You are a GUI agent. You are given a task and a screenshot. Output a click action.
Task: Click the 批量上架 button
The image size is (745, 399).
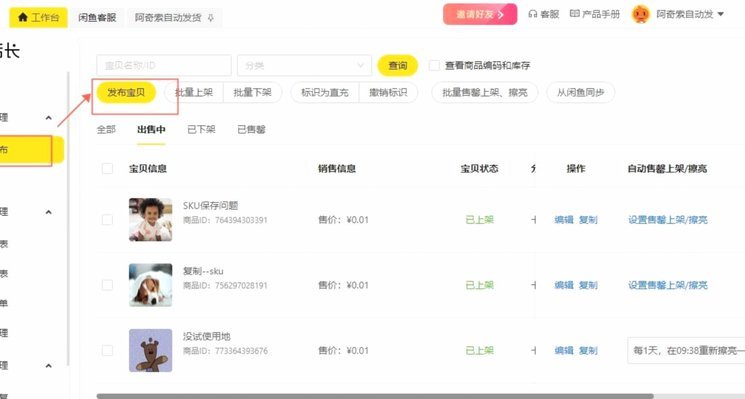click(x=193, y=92)
